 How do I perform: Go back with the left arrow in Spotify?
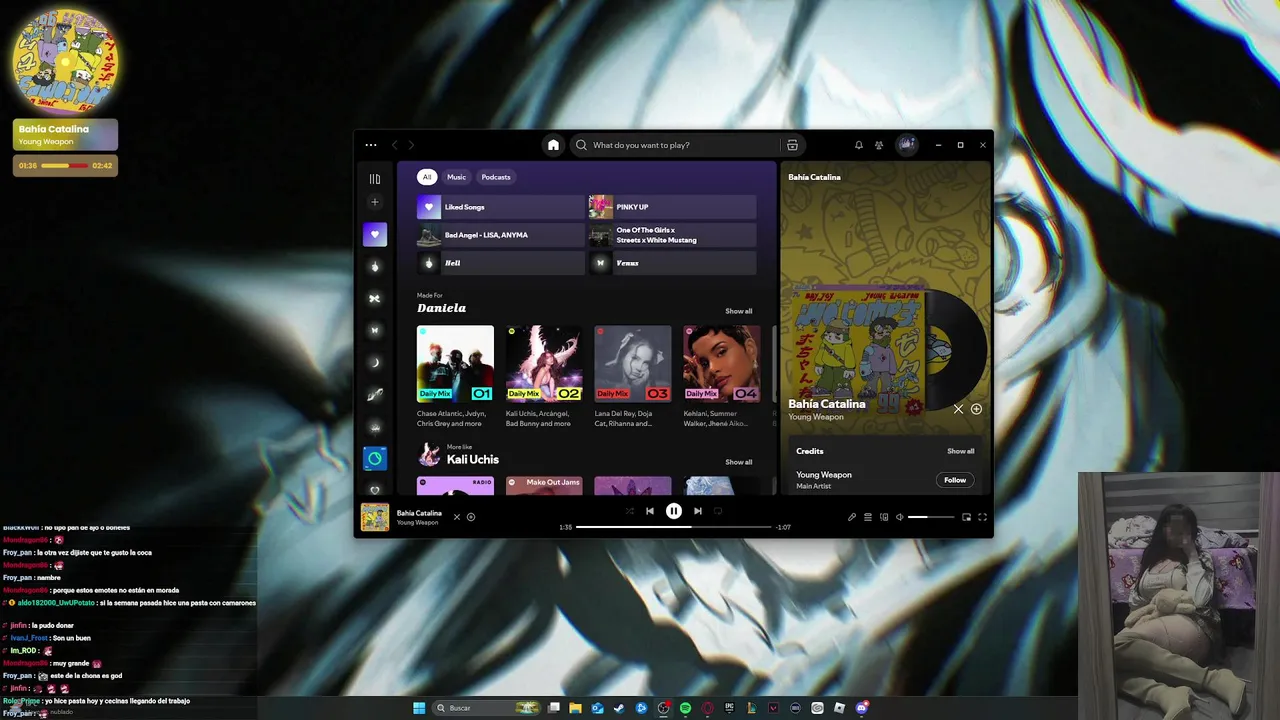click(395, 145)
